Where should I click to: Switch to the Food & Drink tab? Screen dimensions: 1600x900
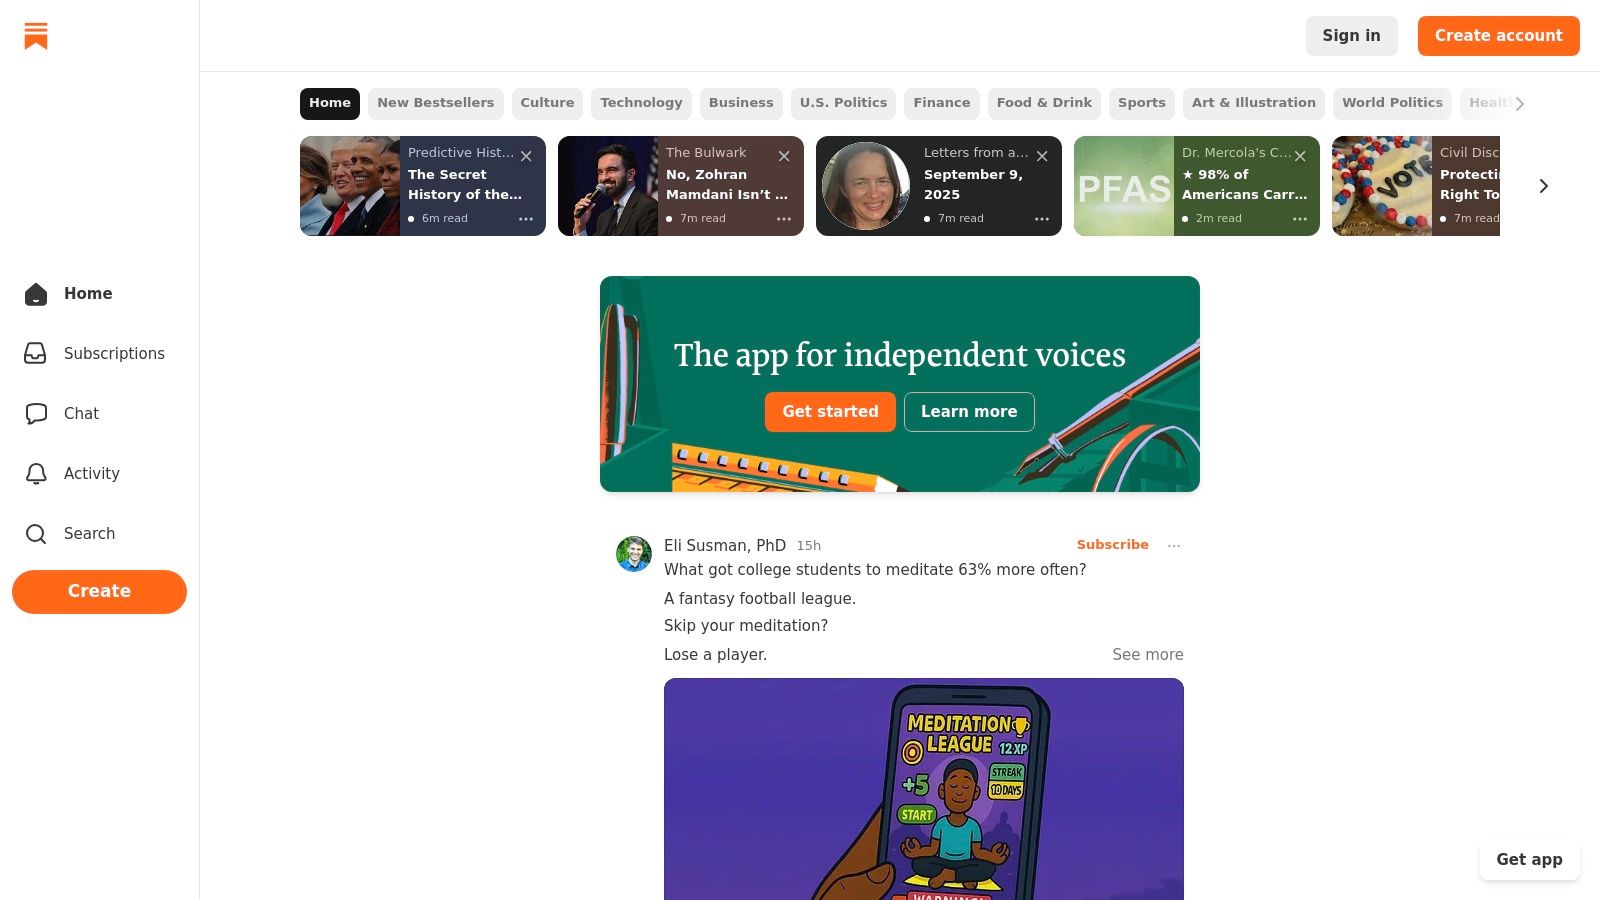[1044, 103]
